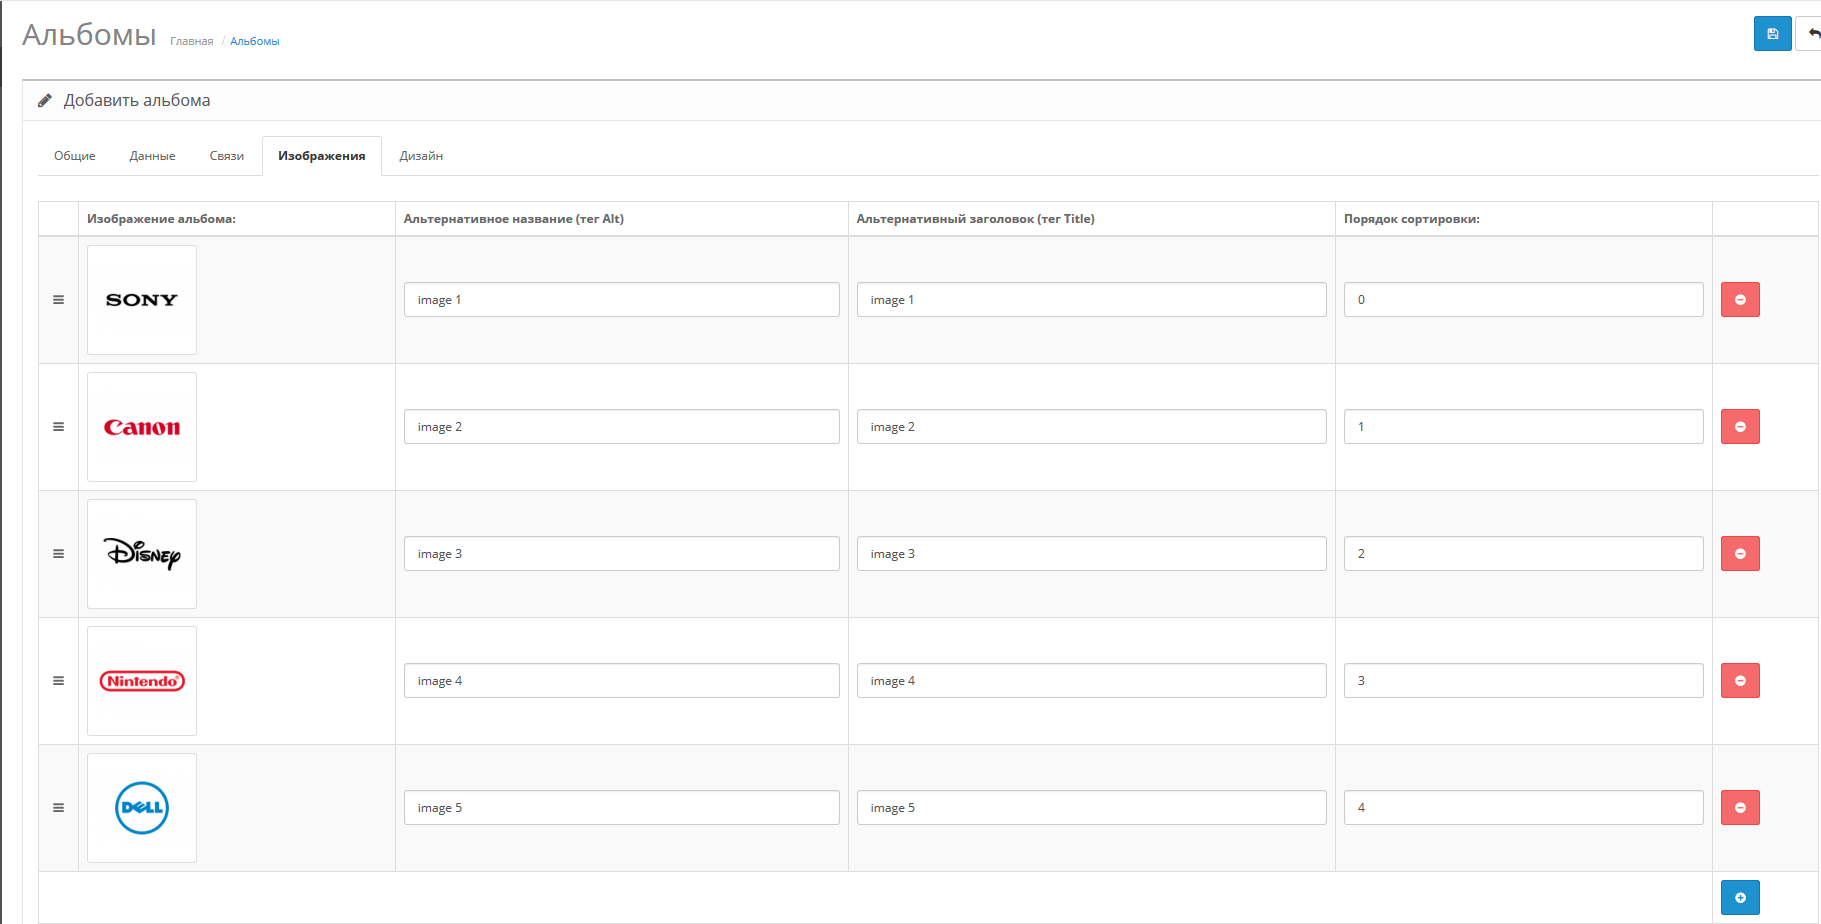
Task: Click the drag handle on Disney row
Action: pyautogui.click(x=58, y=554)
